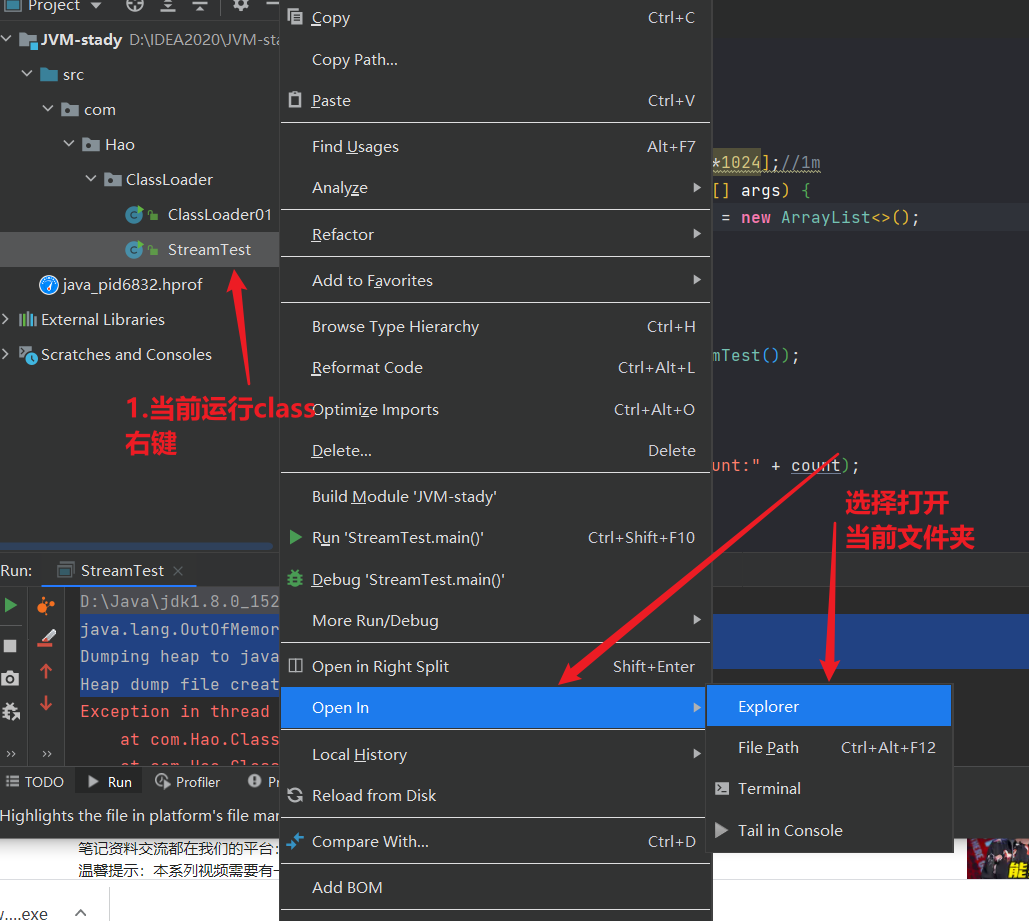
Task: Click the collapse all icon in Project toolbar
Action: [x=200, y=6]
